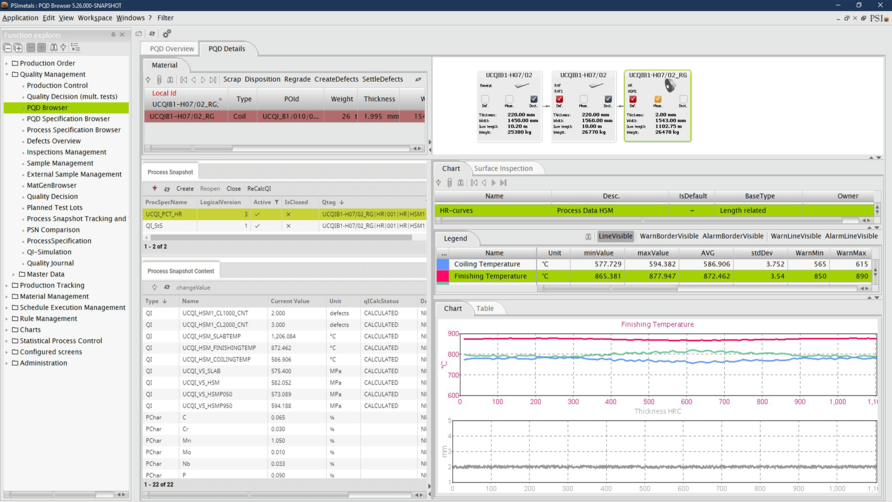Toggle the WarnBorderVisible option
The image size is (892, 502).
click(668, 236)
